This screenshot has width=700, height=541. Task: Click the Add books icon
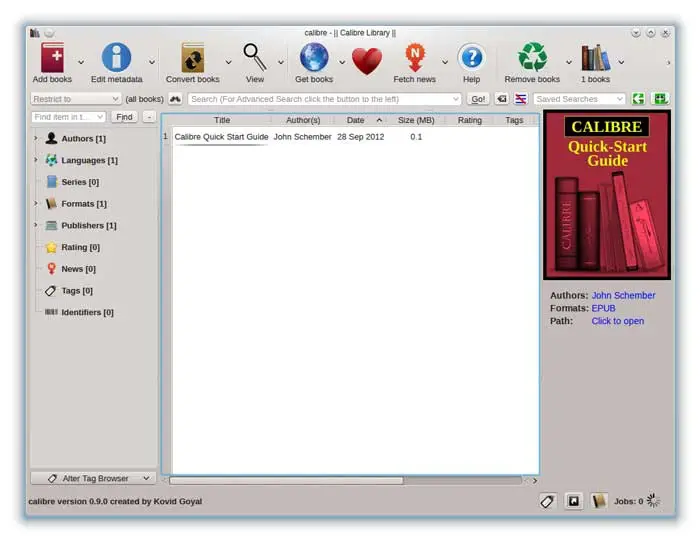pyautogui.click(x=52, y=58)
